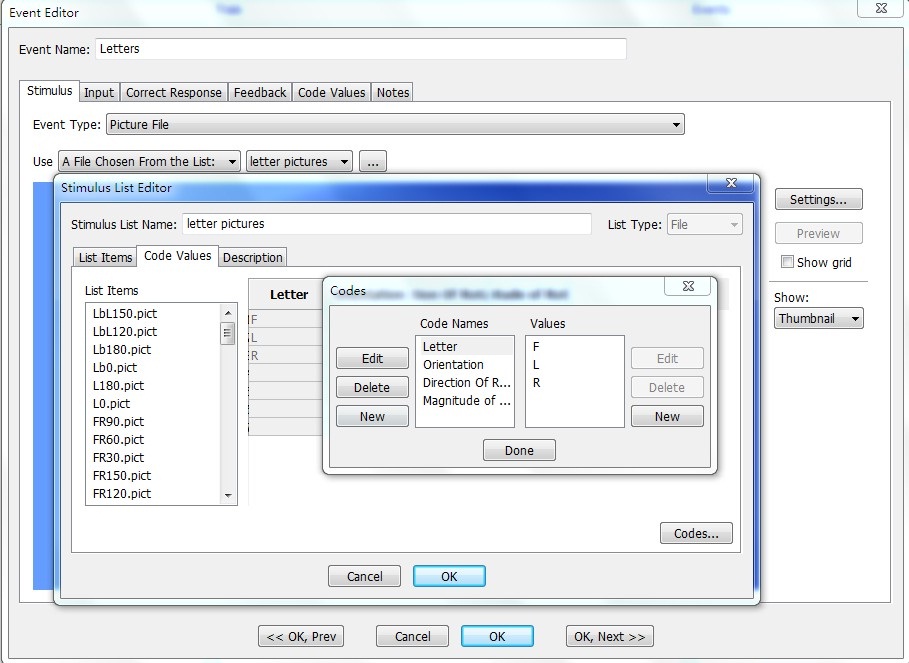909x663 pixels.
Task: Click the 'OK, Next >>' button
Action: [610, 636]
